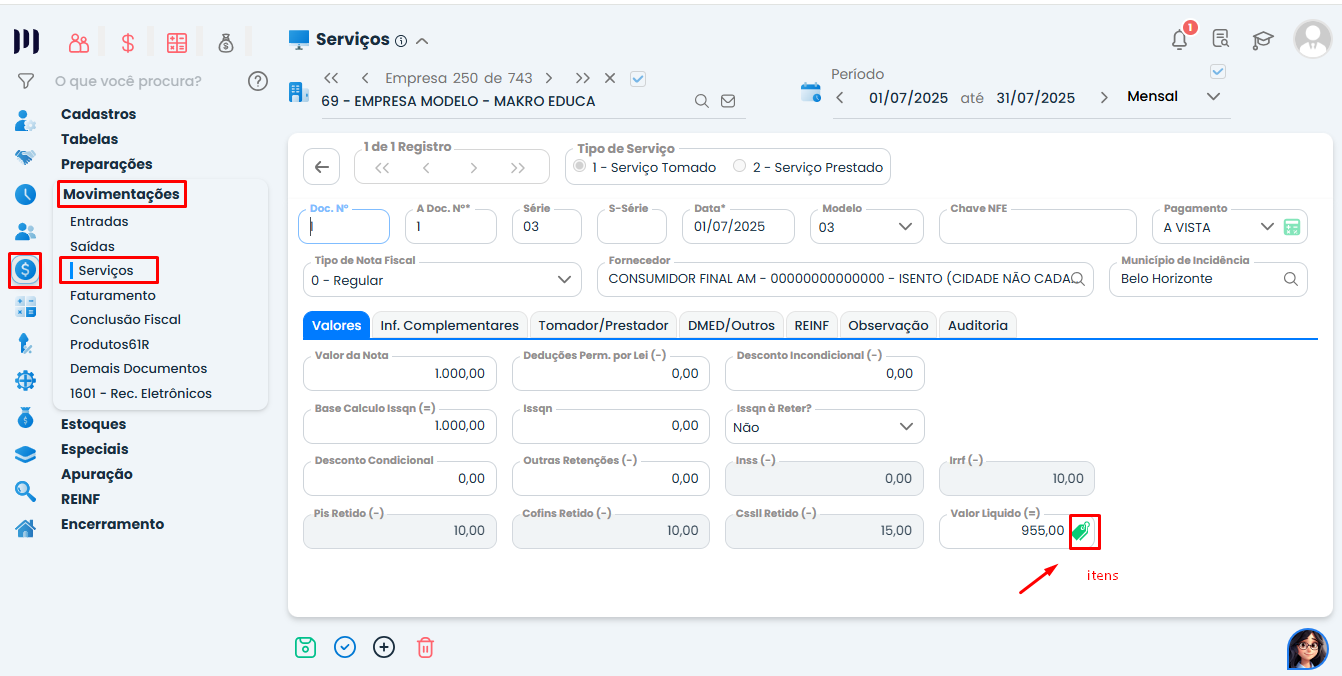Select the Serviço Prestado radio option
The image size is (1342, 676).
click(740, 166)
